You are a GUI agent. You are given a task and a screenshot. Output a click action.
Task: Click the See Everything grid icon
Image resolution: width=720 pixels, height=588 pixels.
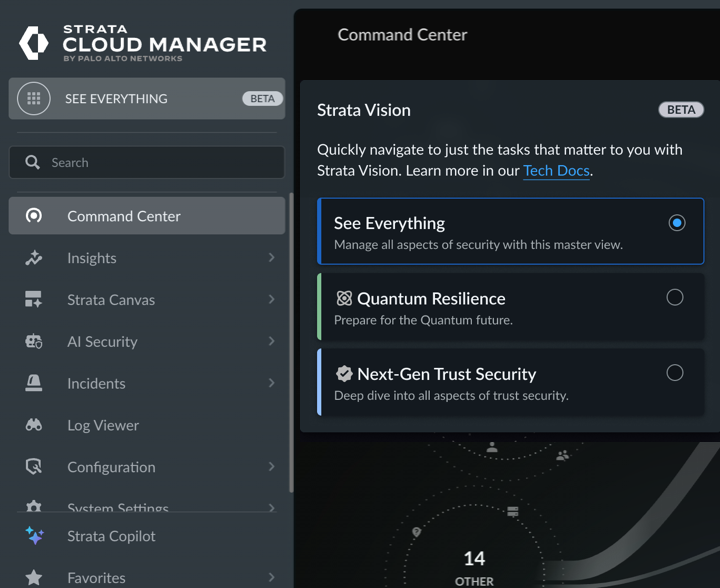tap(34, 98)
